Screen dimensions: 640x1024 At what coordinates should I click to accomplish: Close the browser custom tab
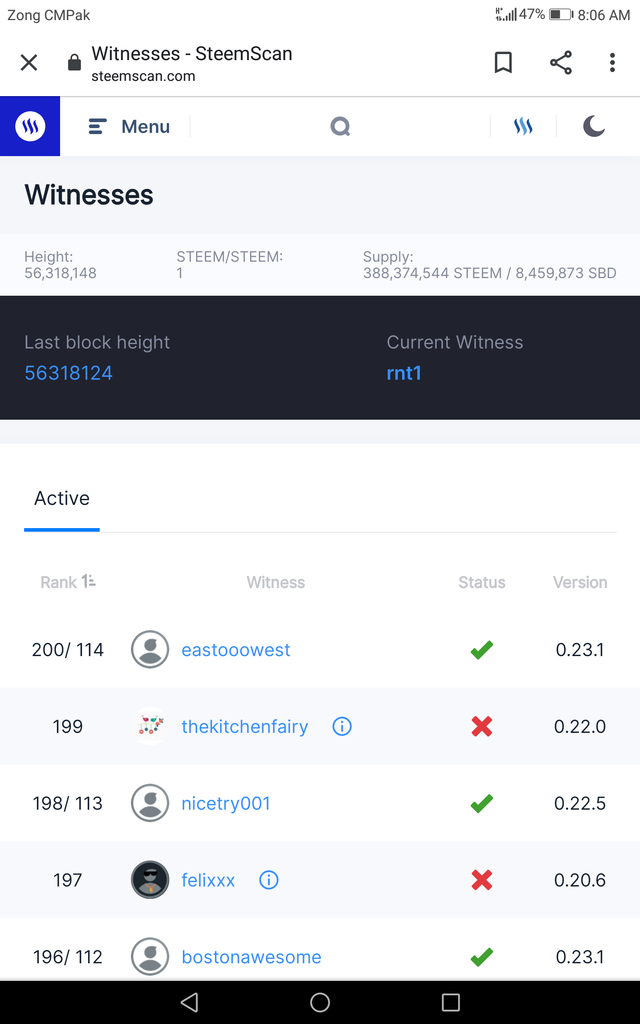point(29,63)
